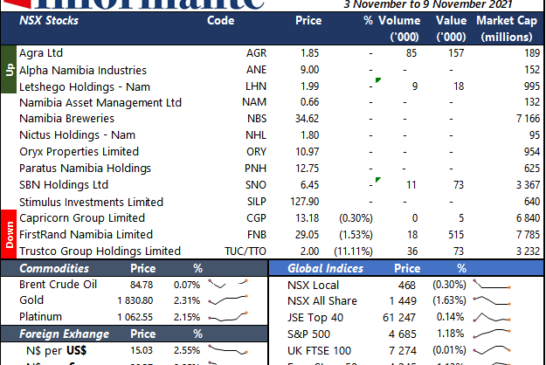The image size is (546, 365).
Task: Select 'Stimulus Investments Limited' name
Action: click(x=91, y=202)
